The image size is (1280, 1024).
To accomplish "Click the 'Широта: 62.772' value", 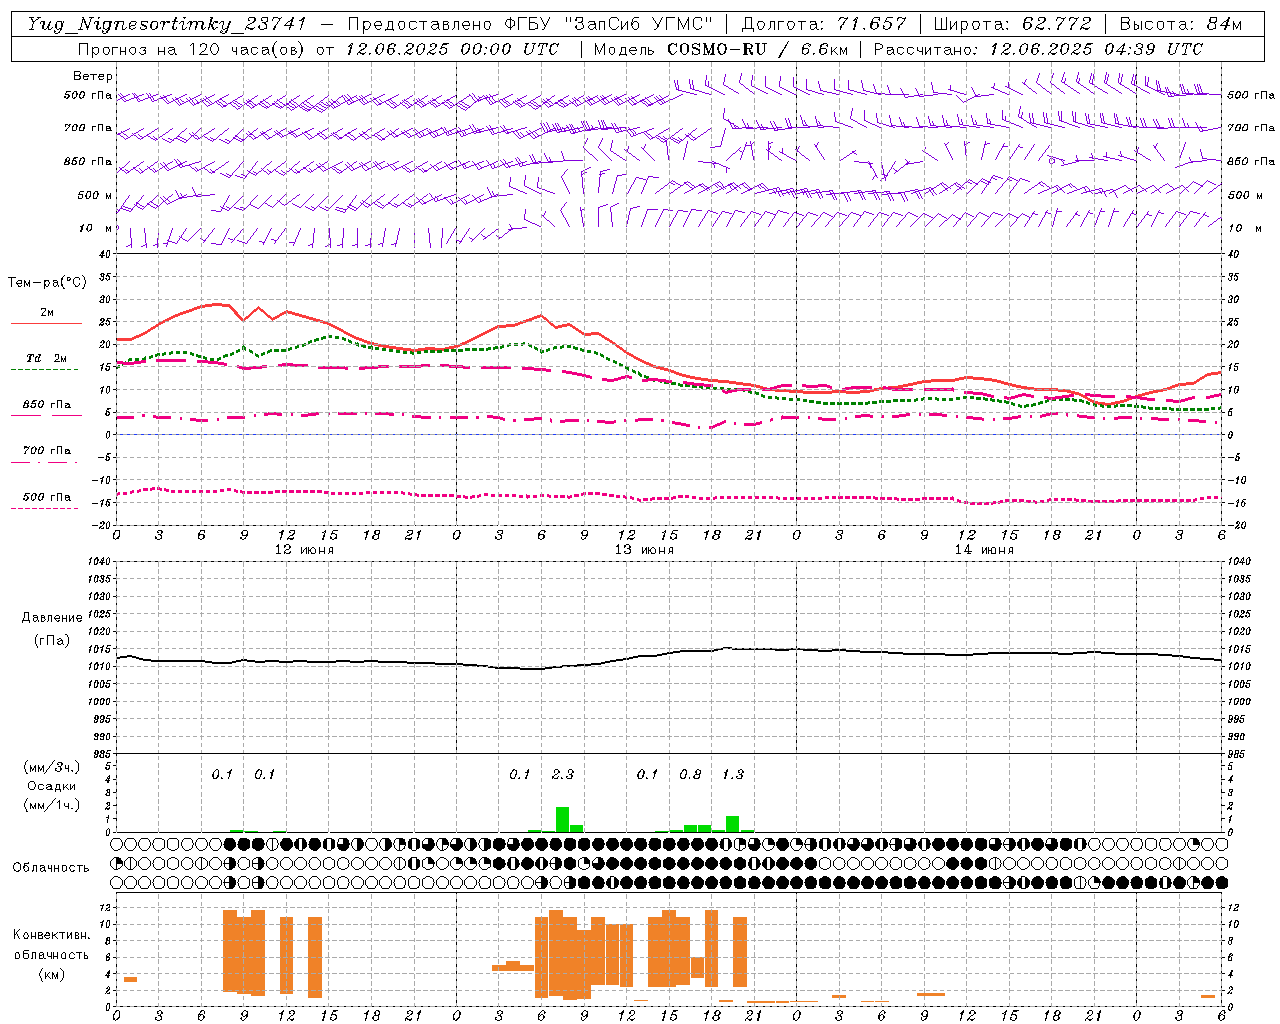I will coord(1012,24).
